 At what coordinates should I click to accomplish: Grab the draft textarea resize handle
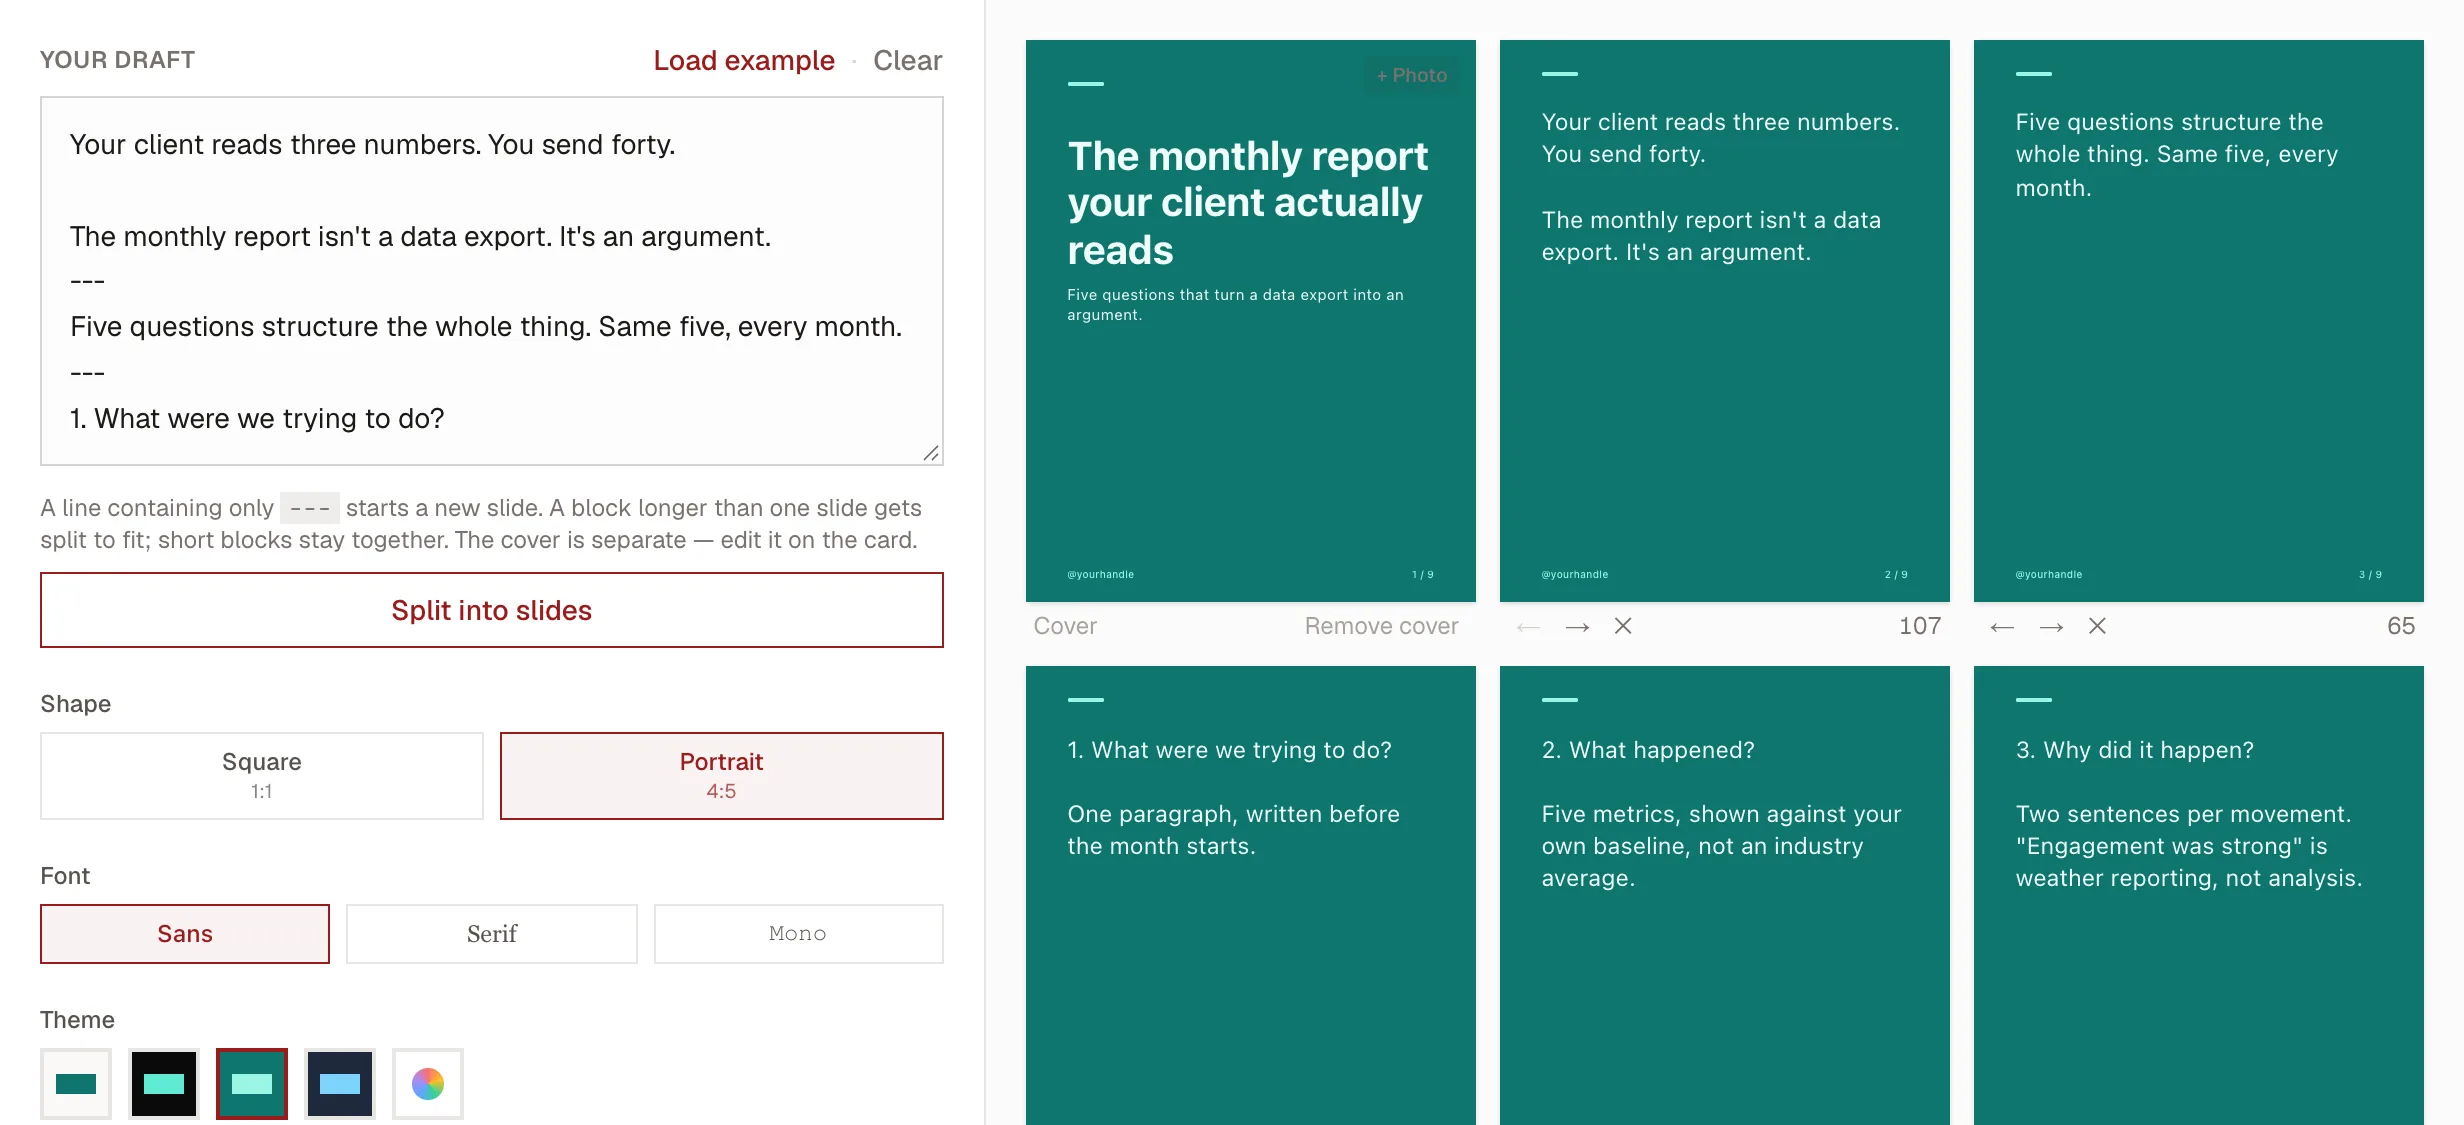(931, 453)
